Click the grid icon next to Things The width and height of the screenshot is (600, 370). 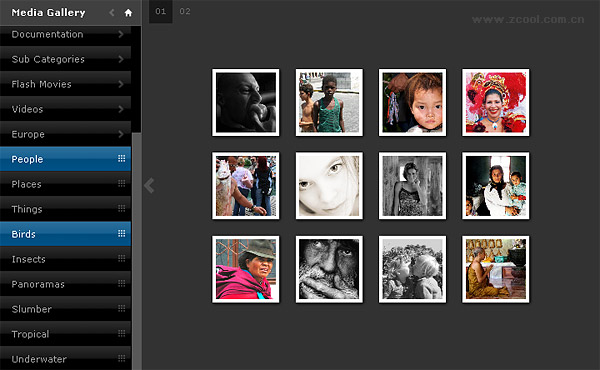[121, 208]
